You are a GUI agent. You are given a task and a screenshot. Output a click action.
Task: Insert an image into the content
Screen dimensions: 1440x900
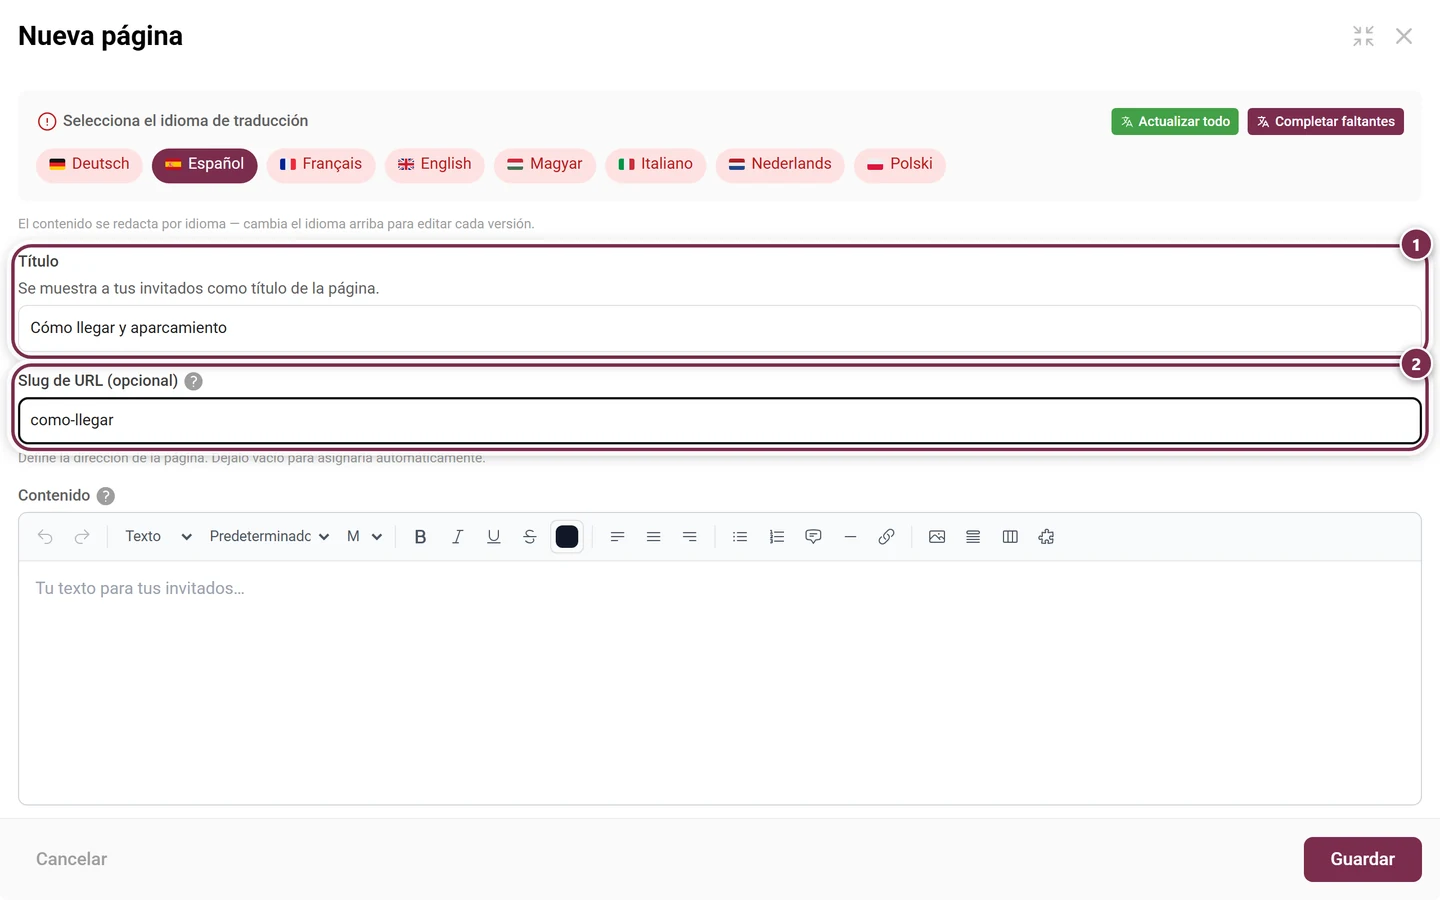[937, 537]
